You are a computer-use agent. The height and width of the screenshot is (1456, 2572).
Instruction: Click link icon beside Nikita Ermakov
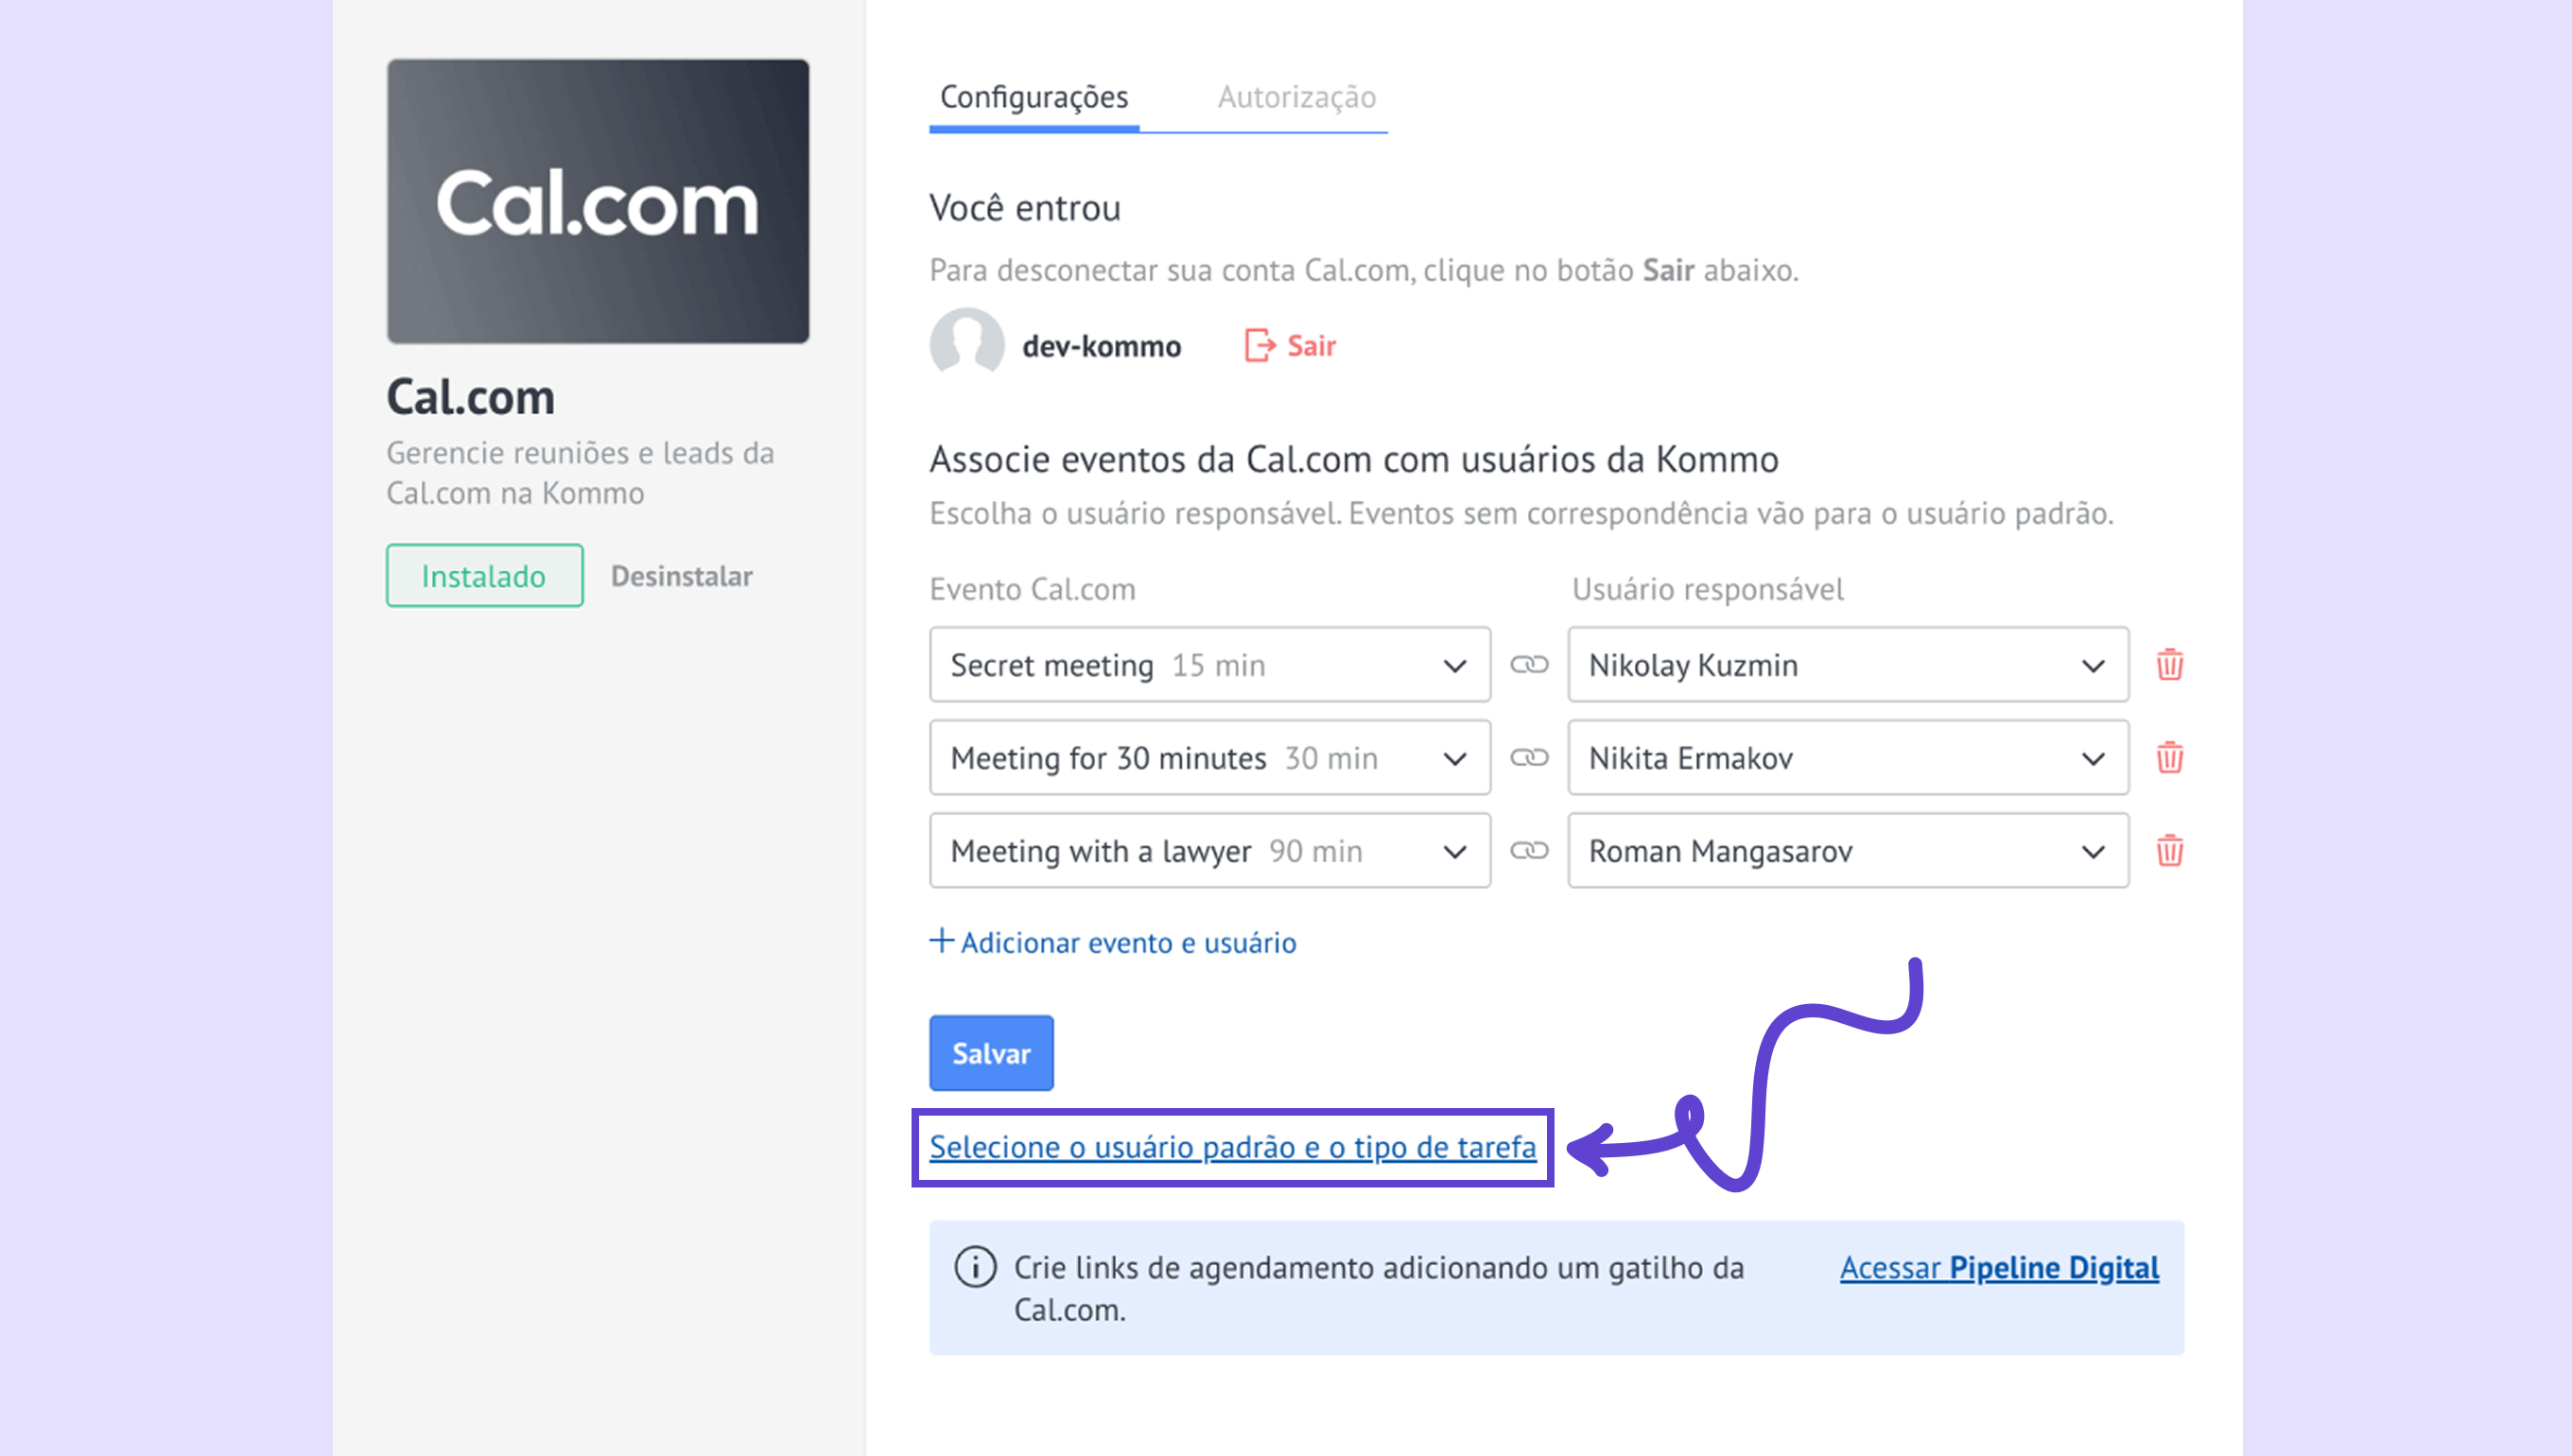[x=1529, y=758]
